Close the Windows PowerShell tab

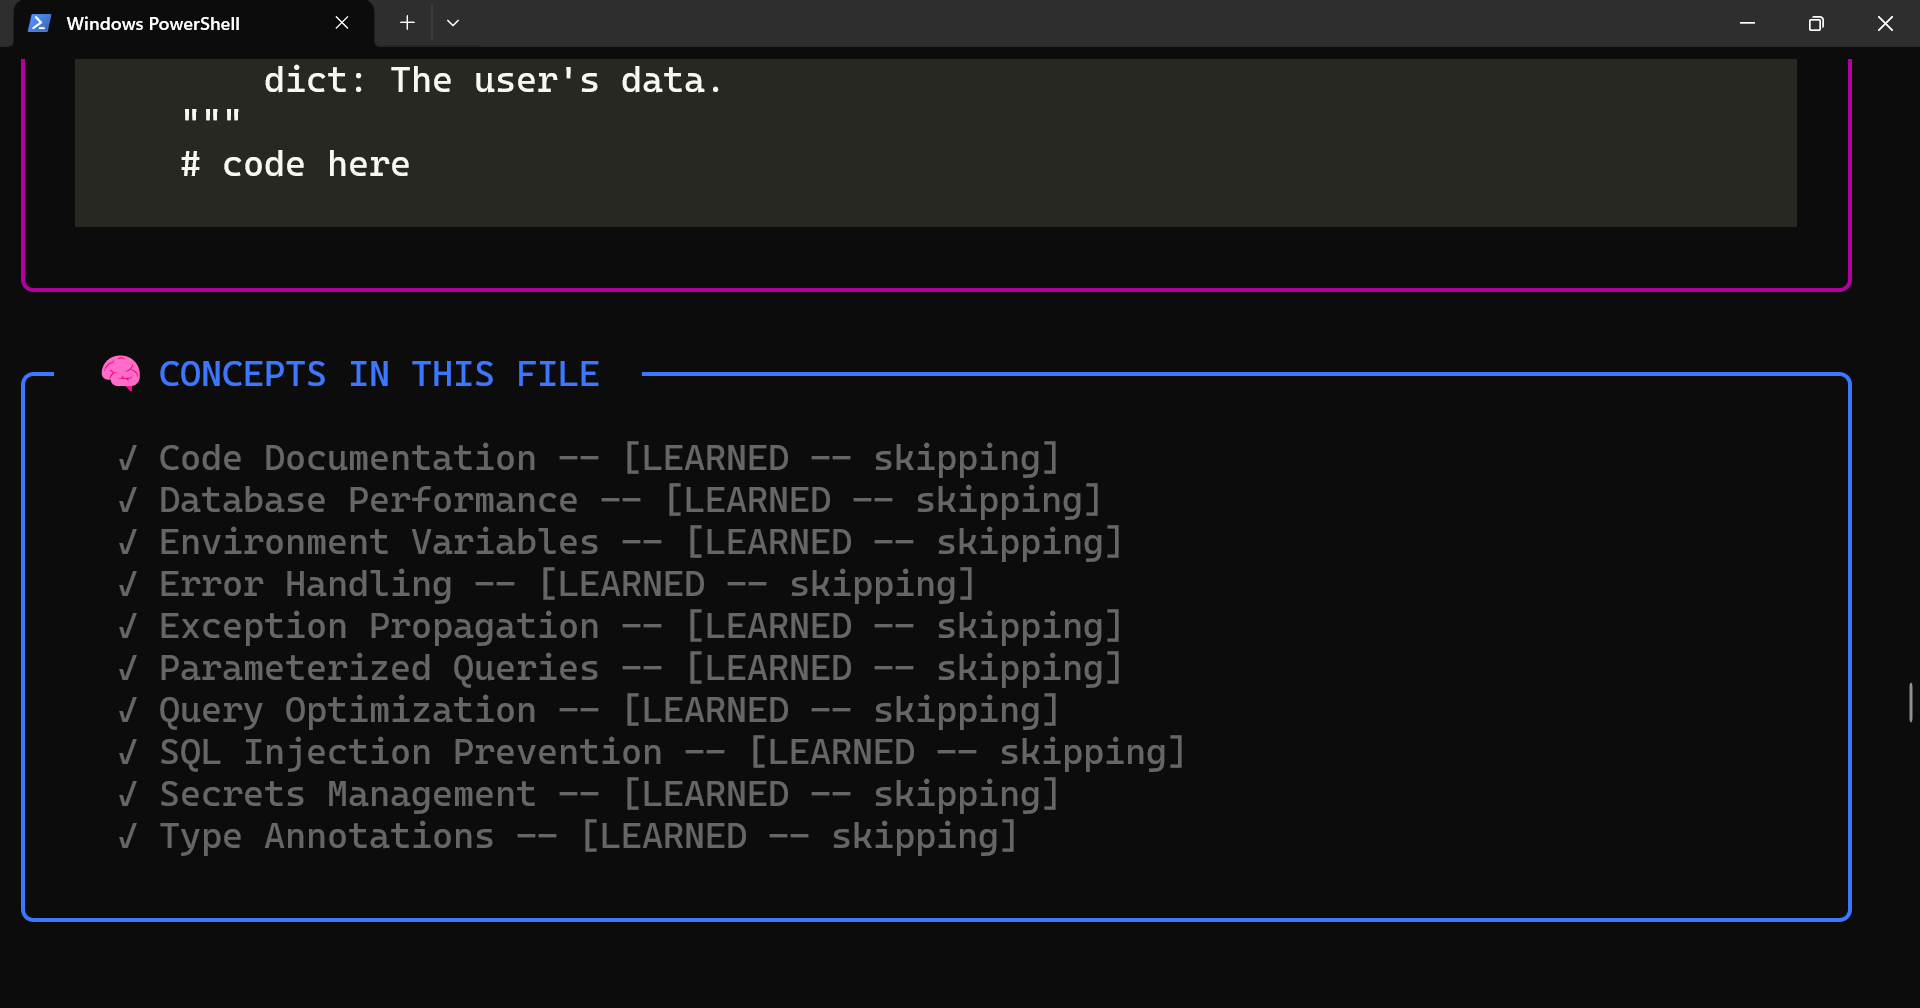342,23
